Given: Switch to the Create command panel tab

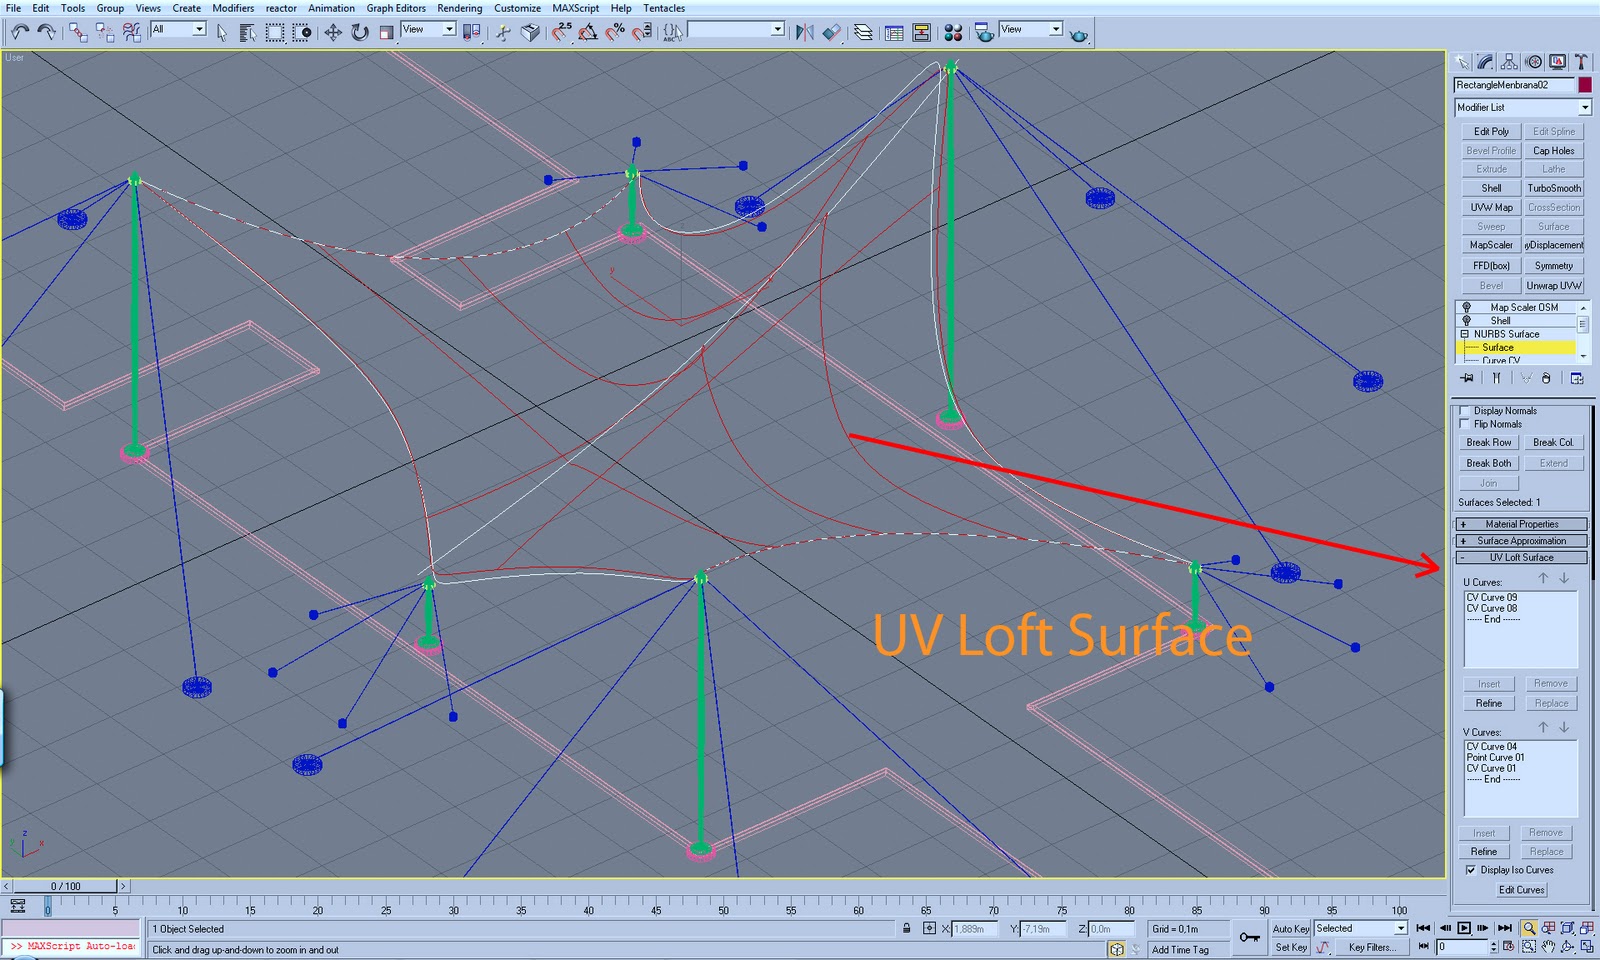Looking at the screenshot, I should point(1463,62).
